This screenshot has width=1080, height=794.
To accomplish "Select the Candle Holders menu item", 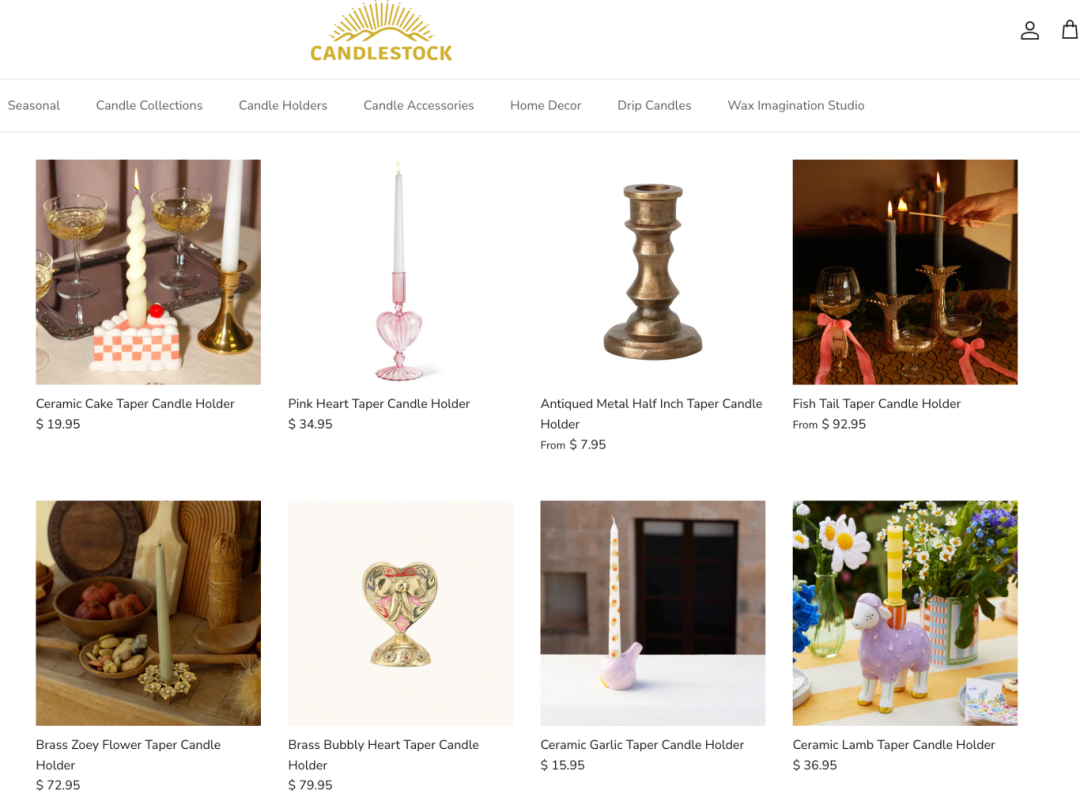I will [282, 105].
